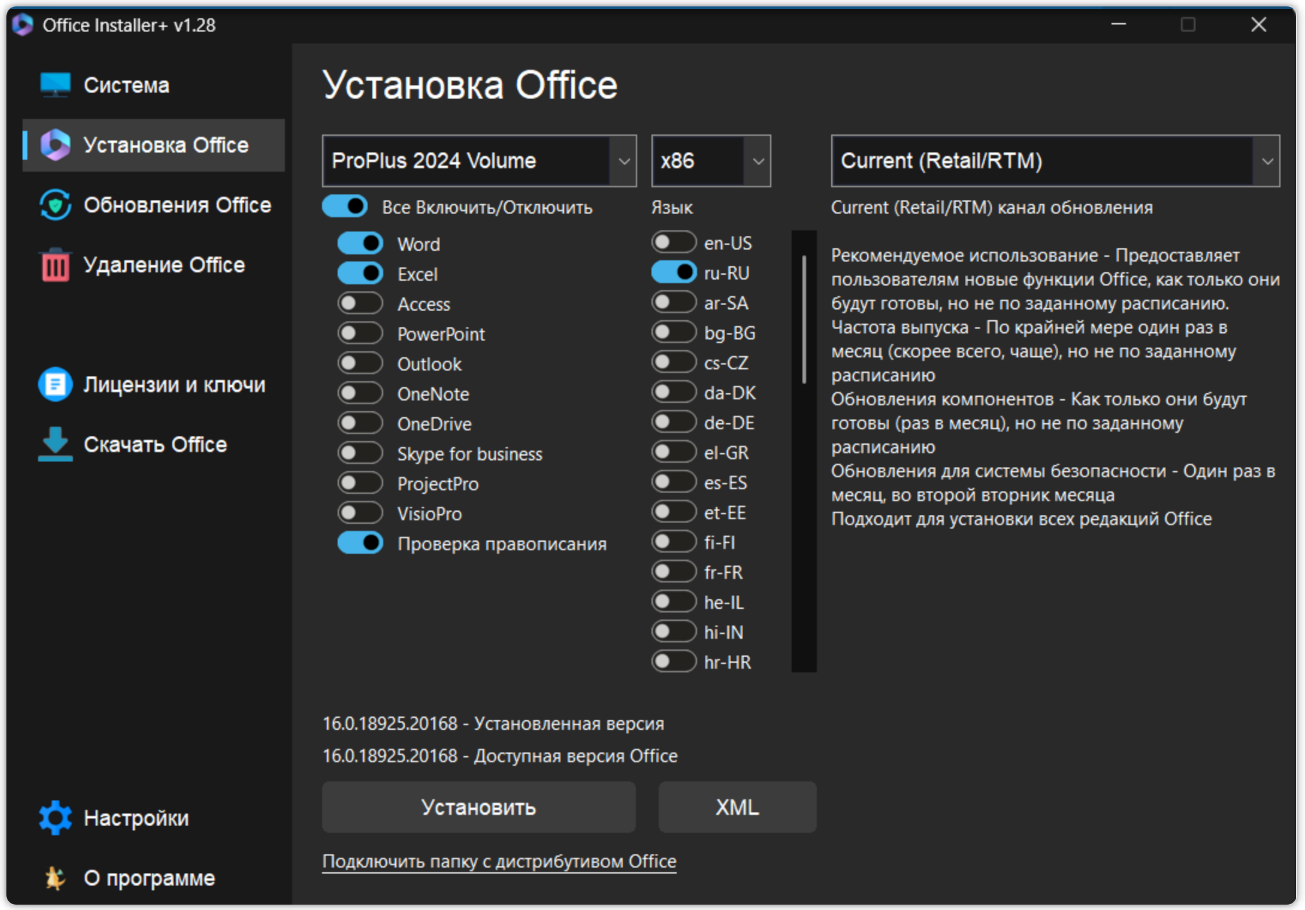Turn off the ru-RU language toggle

(675, 272)
